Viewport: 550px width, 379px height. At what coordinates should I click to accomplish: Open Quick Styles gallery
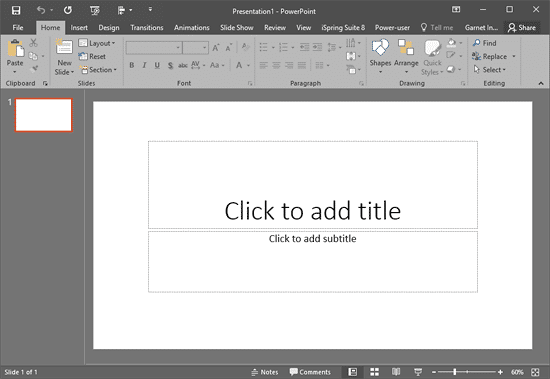tap(432, 57)
